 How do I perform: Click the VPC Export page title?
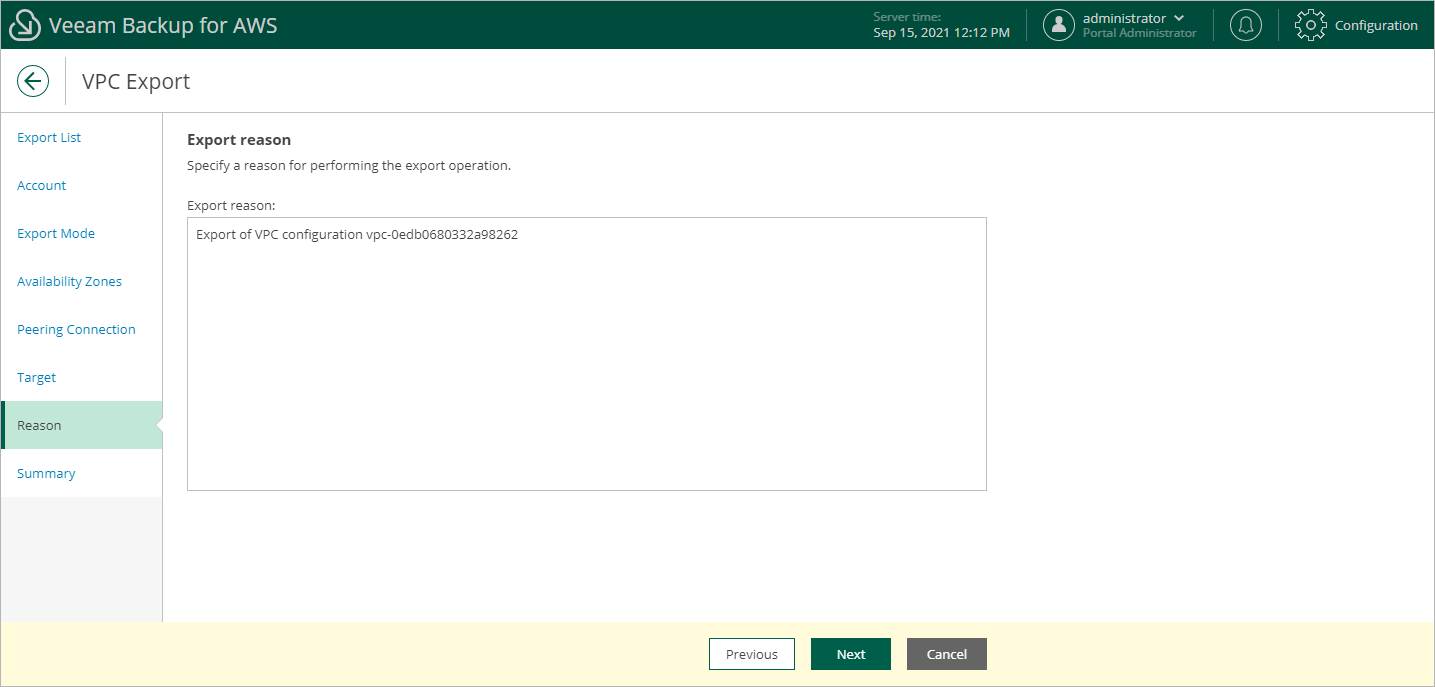point(136,82)
